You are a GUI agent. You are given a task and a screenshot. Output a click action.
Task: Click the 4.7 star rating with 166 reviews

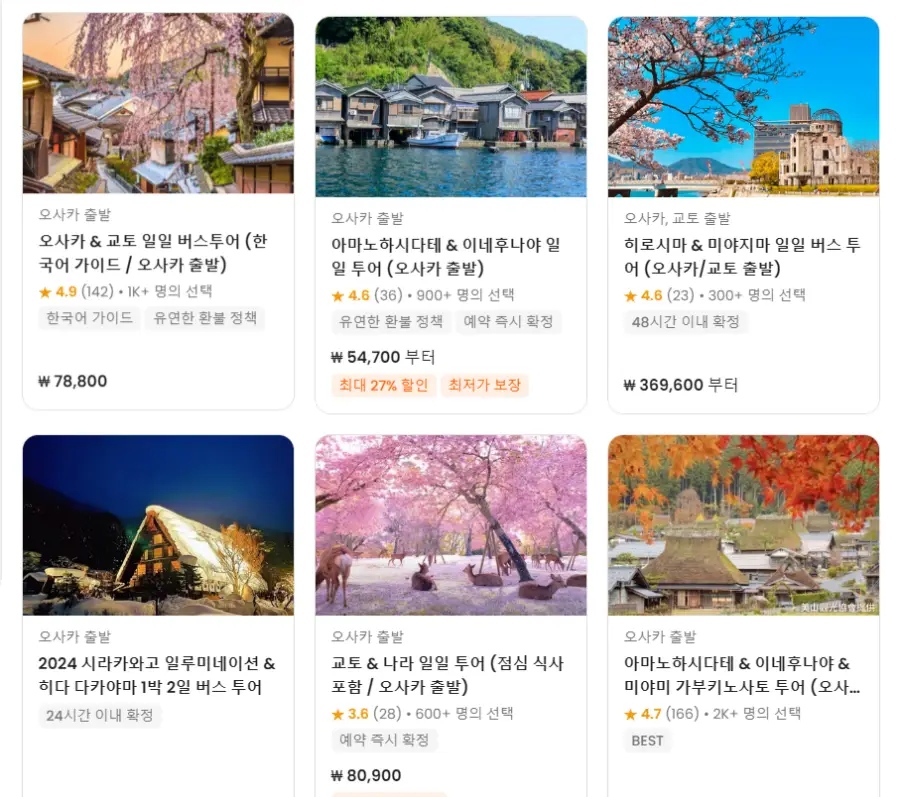(x=661, y=714)
